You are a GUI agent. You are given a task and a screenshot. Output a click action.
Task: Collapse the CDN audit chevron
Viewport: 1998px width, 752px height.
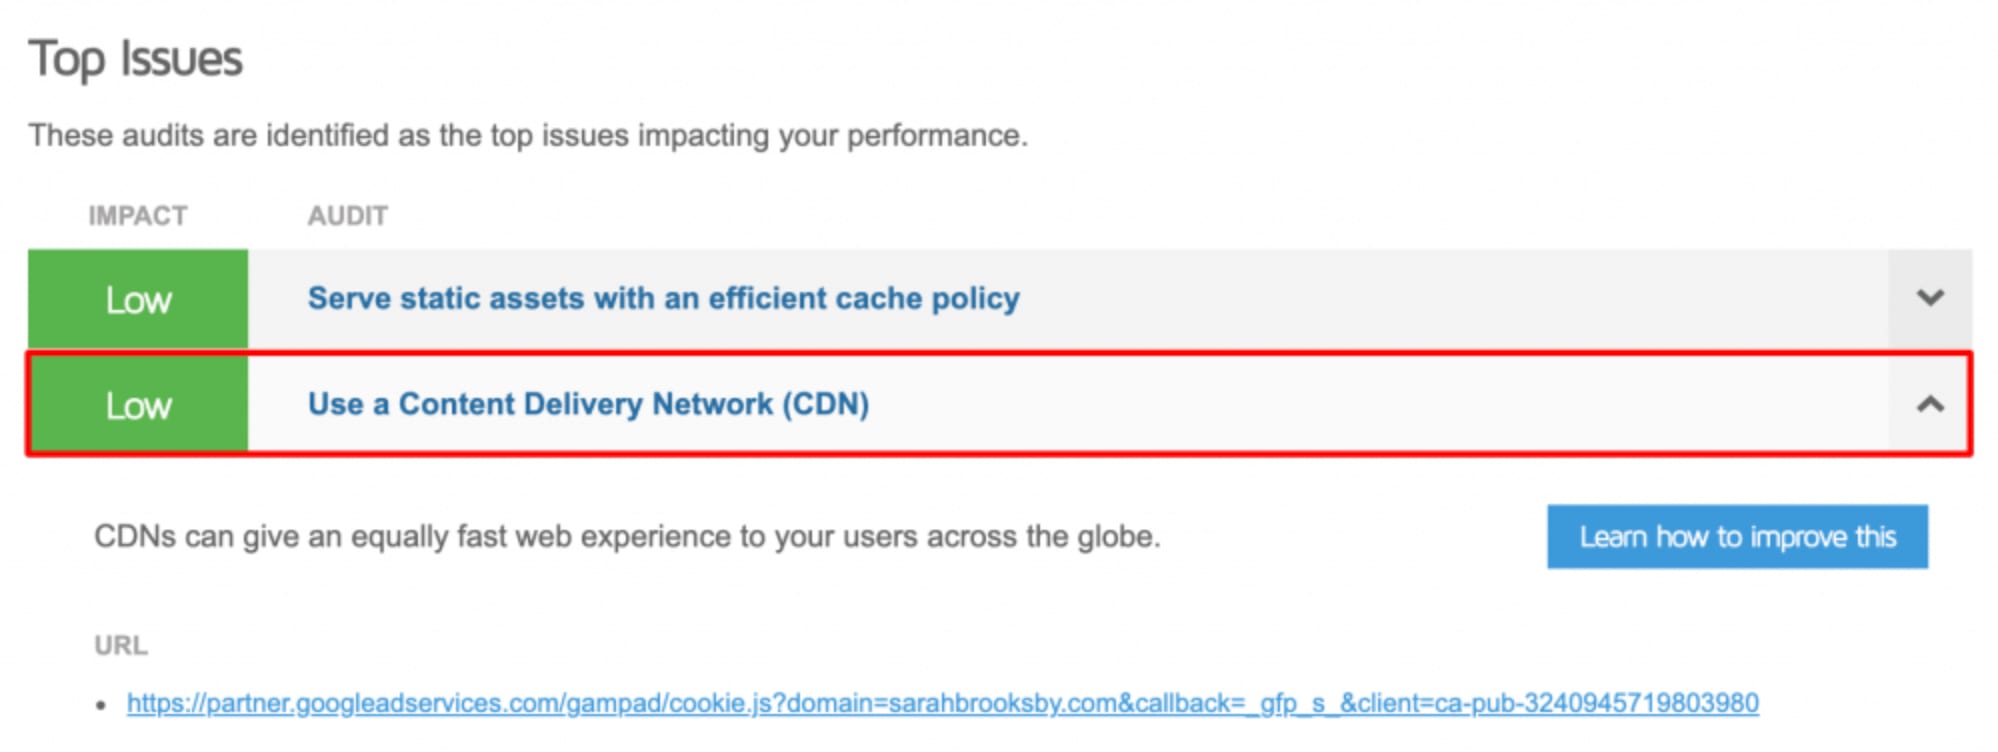pos(1929,405)
